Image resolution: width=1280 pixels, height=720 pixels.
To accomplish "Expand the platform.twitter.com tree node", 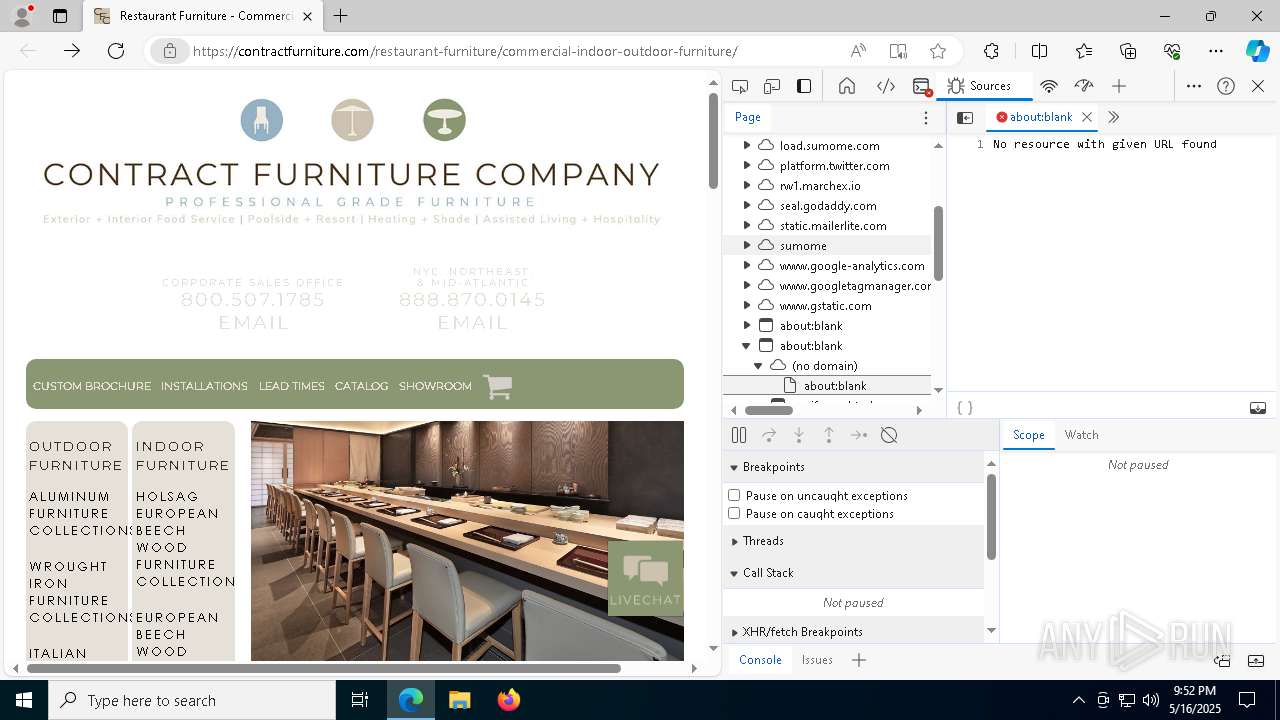I will click(x=746, y=165).
